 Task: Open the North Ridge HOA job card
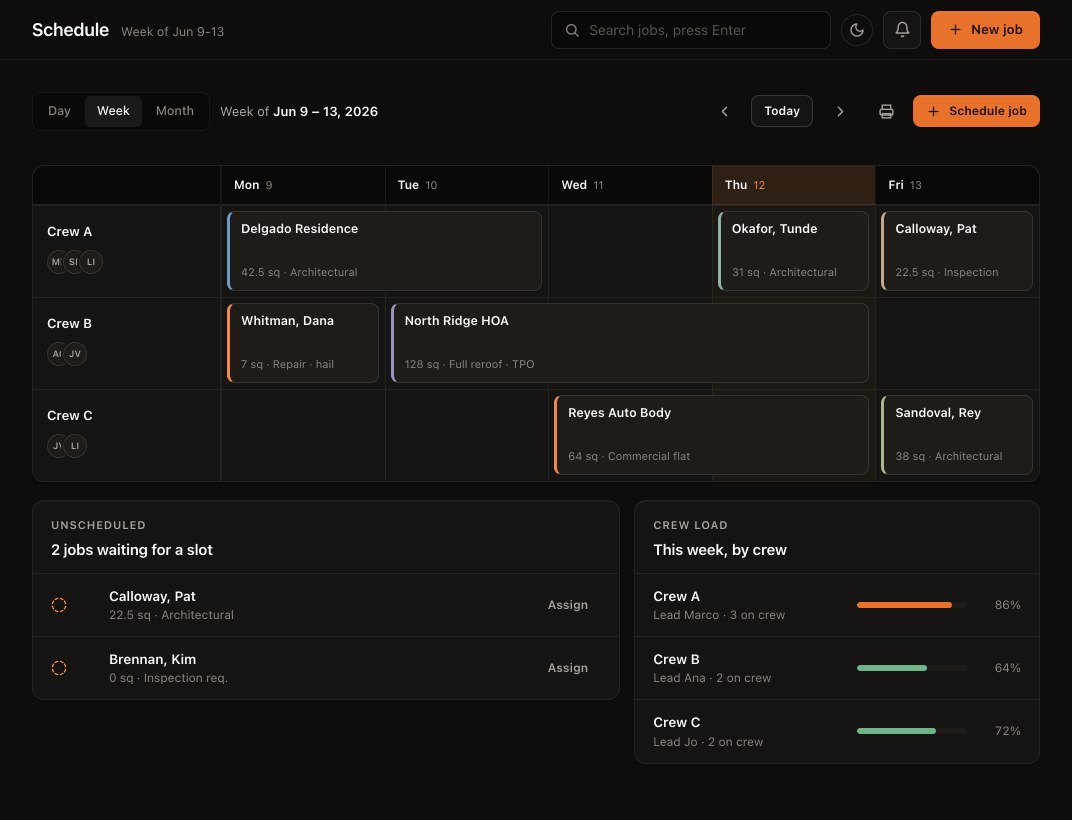(x=630, y=343)
